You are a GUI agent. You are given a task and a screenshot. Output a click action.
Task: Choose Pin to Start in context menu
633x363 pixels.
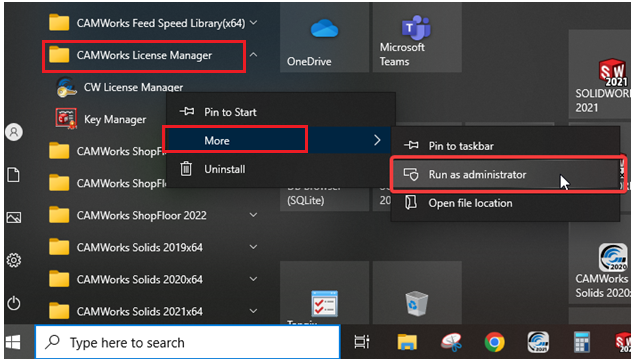281,112
